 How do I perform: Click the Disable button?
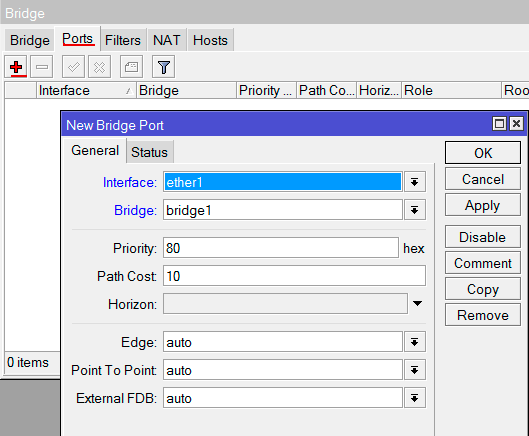pyautogui.click(x=483, y=237)
